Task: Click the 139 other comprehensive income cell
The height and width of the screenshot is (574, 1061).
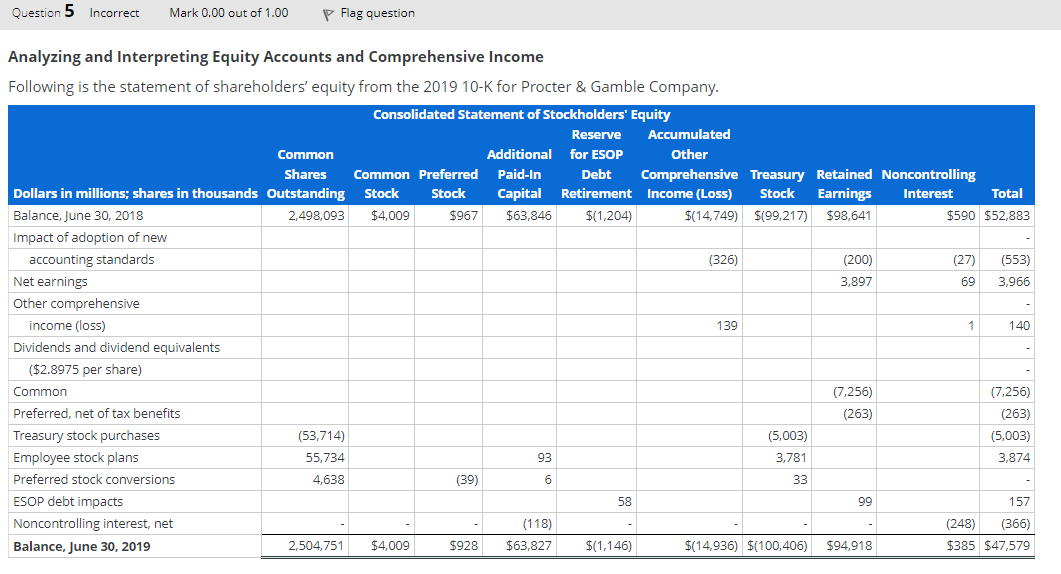Action: coord(690,326)
